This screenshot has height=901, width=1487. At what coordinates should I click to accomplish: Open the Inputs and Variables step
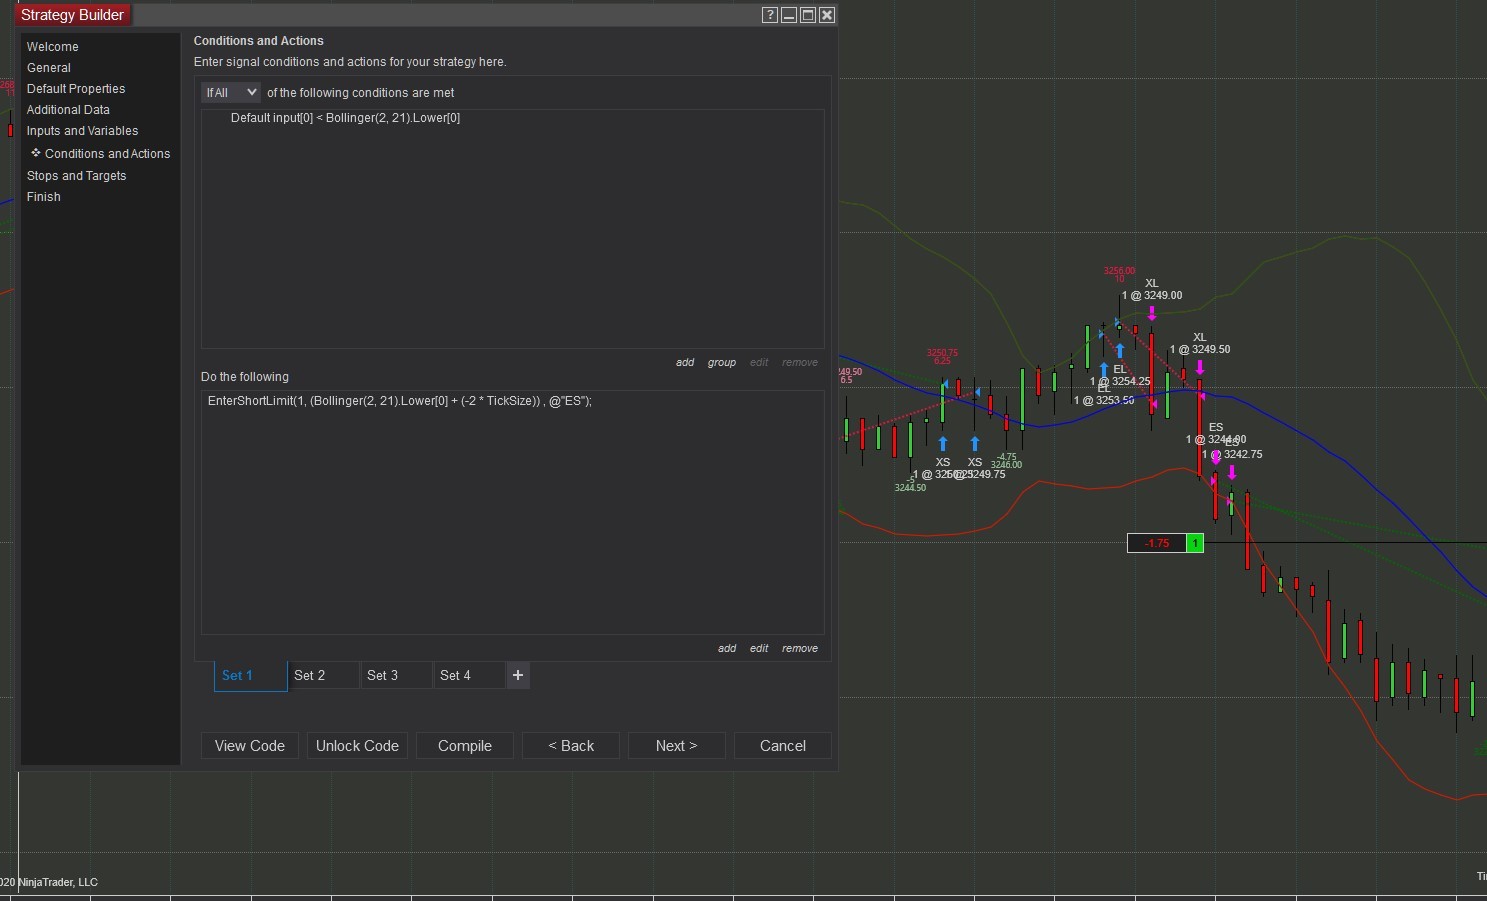83,131
